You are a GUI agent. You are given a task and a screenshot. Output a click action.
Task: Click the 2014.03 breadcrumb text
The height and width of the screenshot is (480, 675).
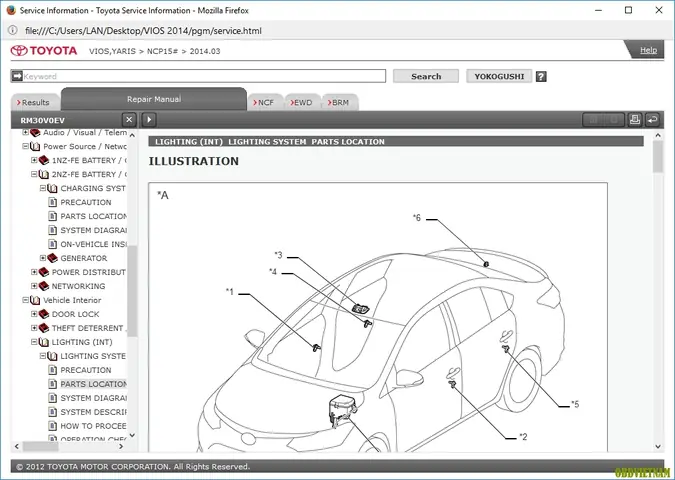tap(205, 51)
